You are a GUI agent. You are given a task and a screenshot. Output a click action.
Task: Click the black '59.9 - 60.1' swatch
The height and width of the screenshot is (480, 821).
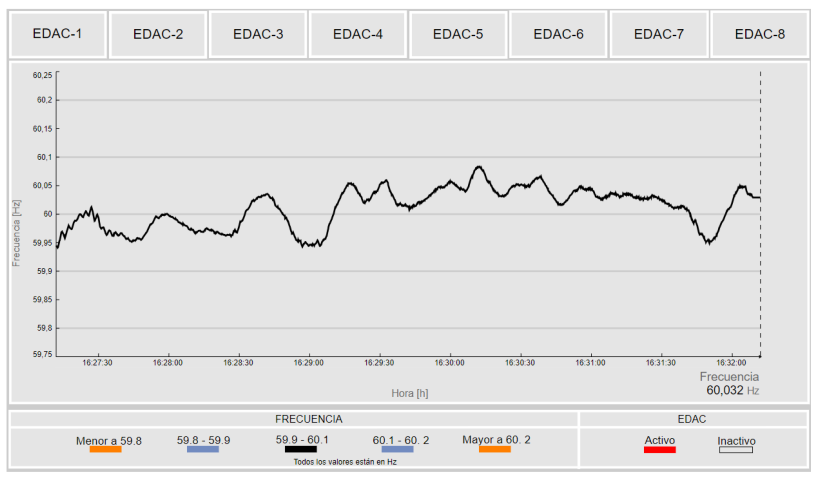pyautogui.click(x=301, y=449)
